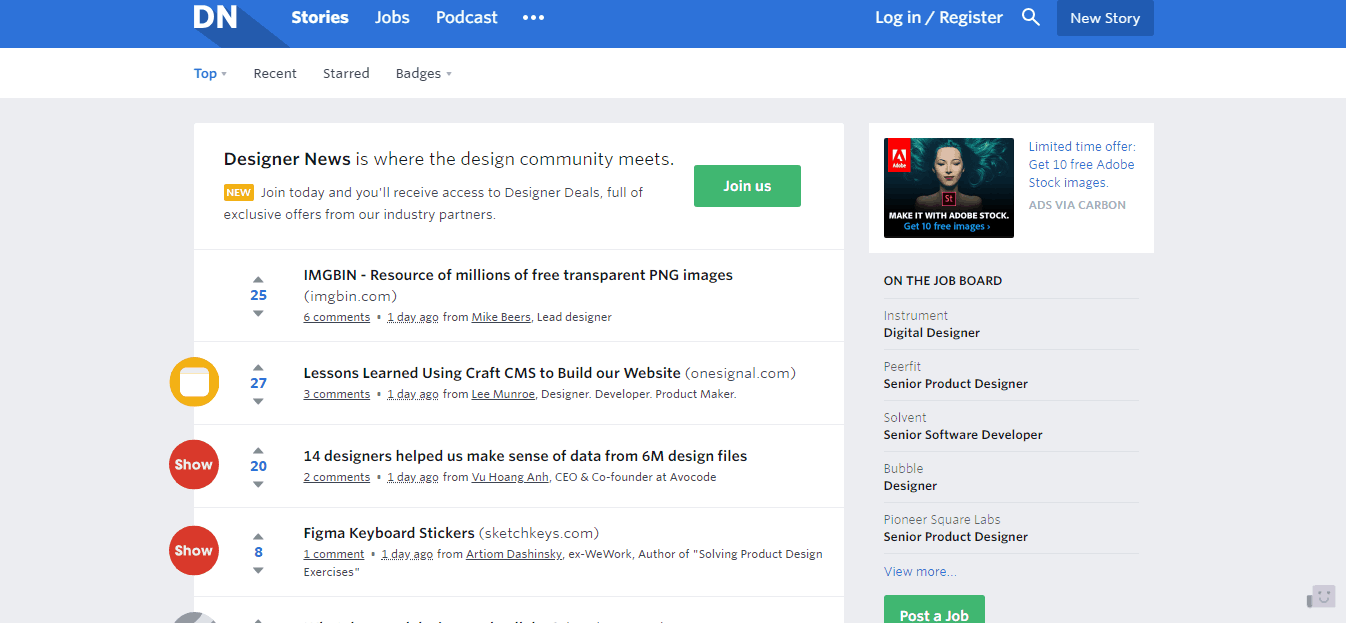Open the Podcast page
The width and height of the screenshot is (1346, 623).
[467, 17]
